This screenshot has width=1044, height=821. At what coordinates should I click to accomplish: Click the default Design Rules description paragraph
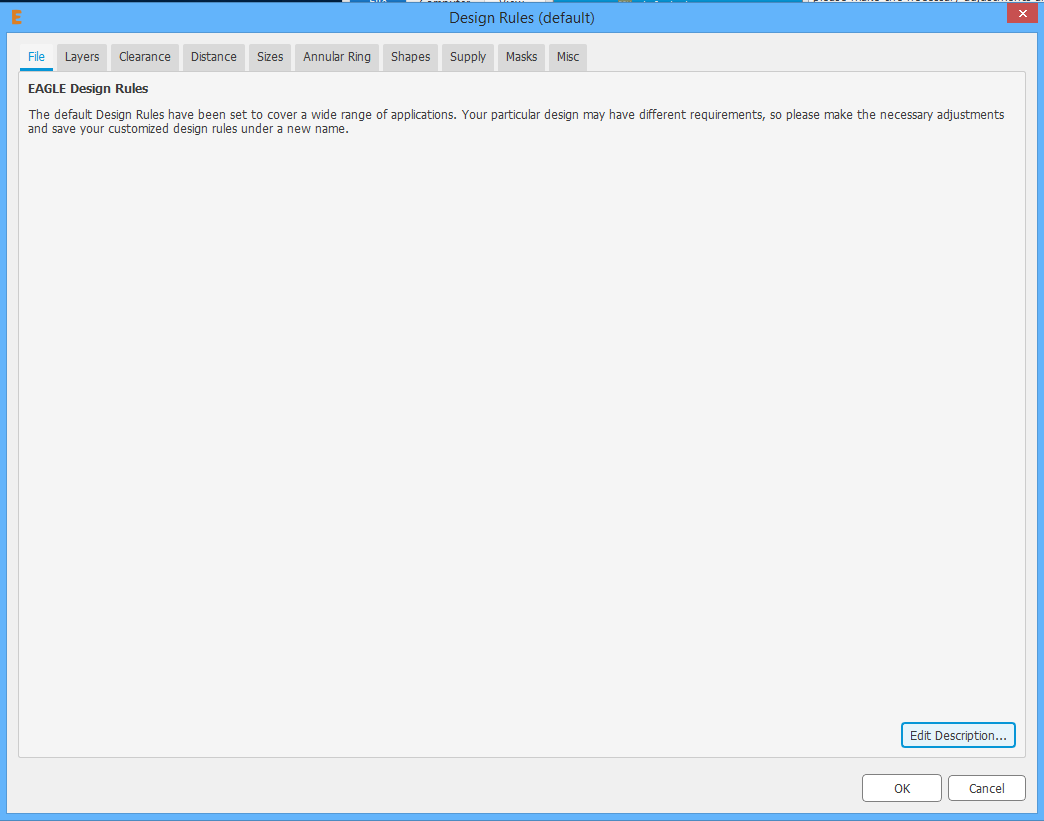click(516, 121)
